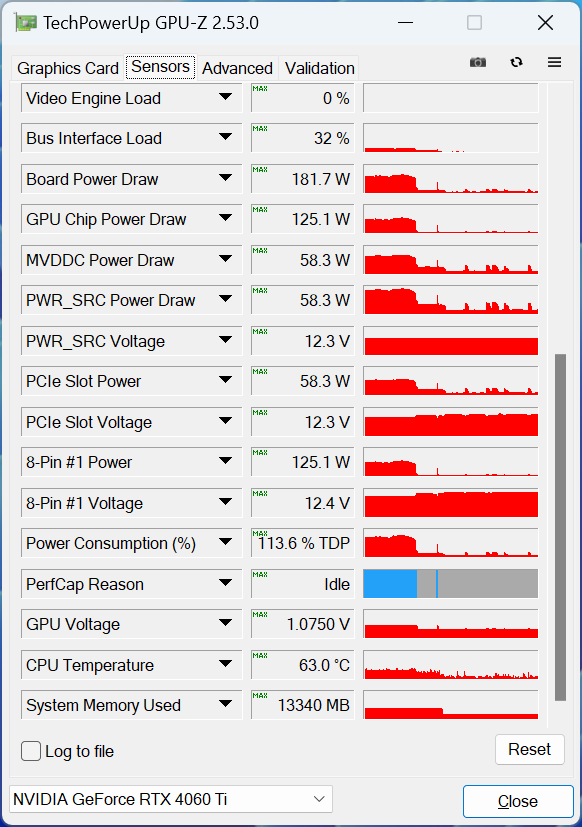Open the PWR_SRC Power Draw dropdown arrow
Image resolution: width=582 pixels, height=827 pixels.
225,299
